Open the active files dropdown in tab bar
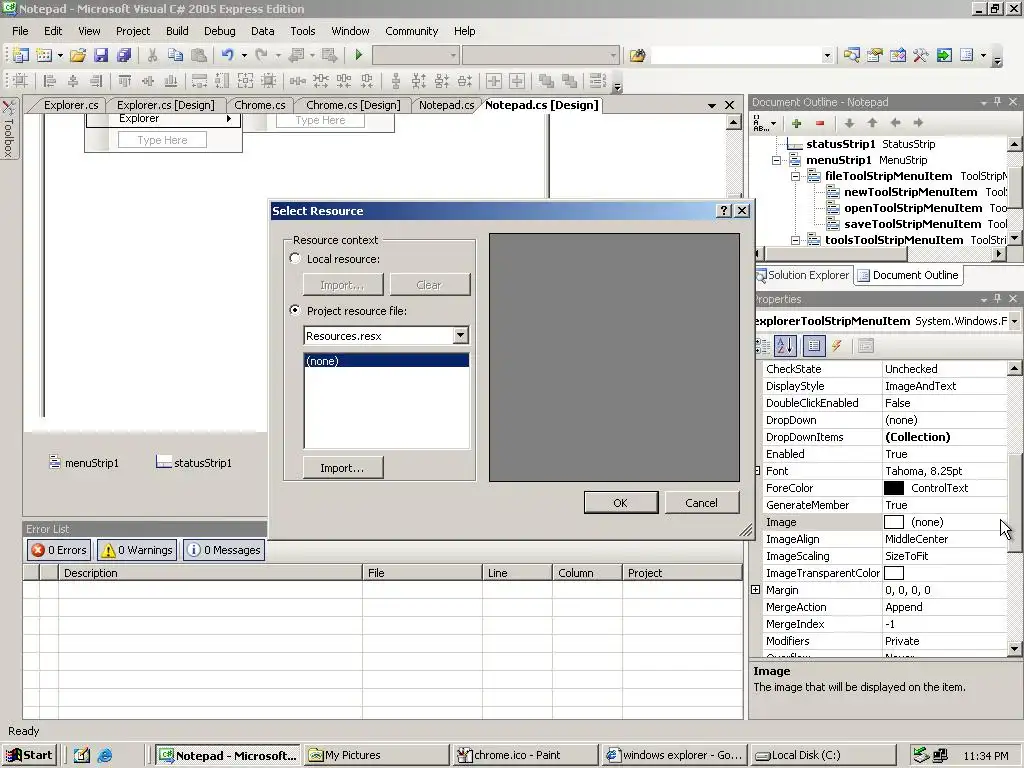This screenshot has width=1024, height=768. [x=712, y=105]
